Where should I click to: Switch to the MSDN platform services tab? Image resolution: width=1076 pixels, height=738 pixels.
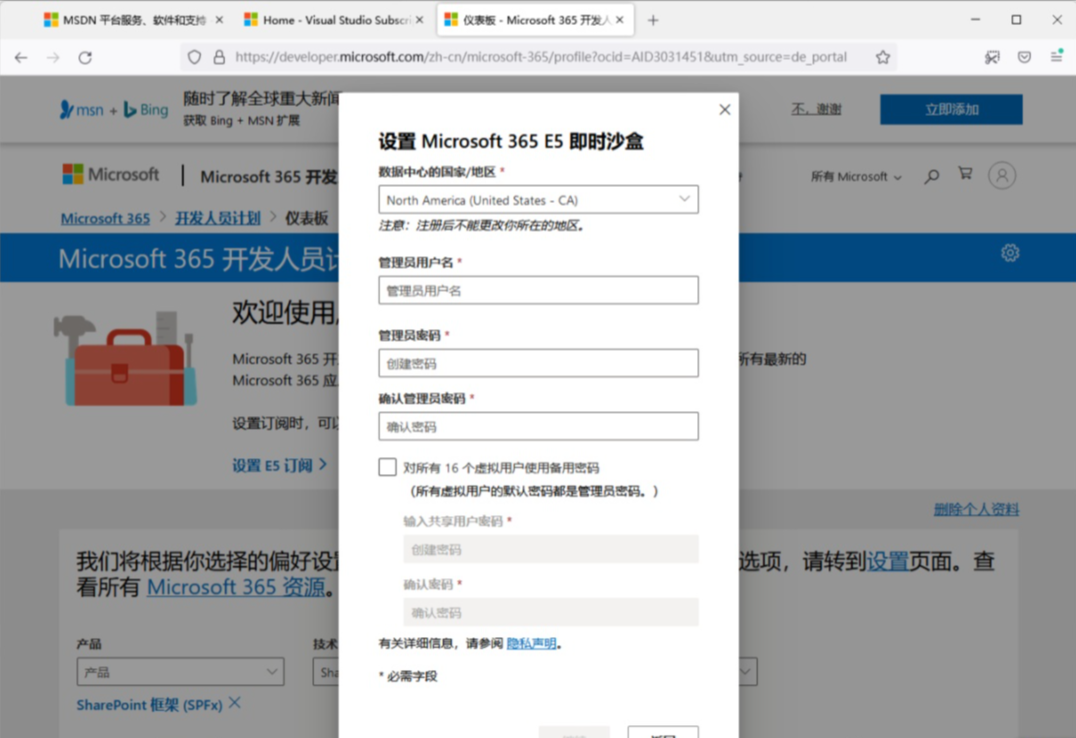tap(134, 20)
